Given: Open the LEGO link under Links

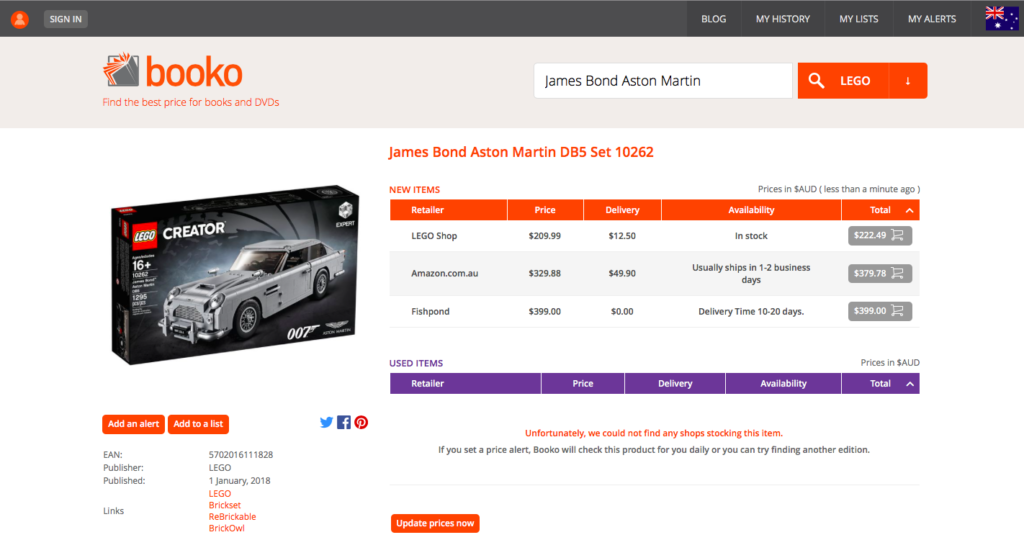Looking at the screenshot, I should pyautogui.click(x=219, y=494).
